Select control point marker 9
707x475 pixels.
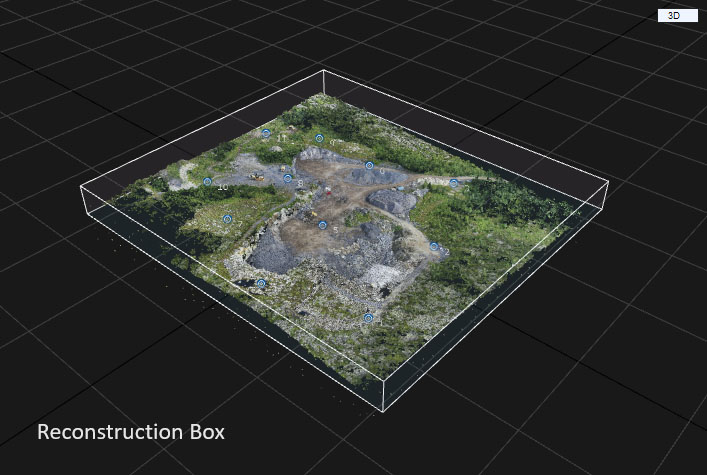[319, 138]
